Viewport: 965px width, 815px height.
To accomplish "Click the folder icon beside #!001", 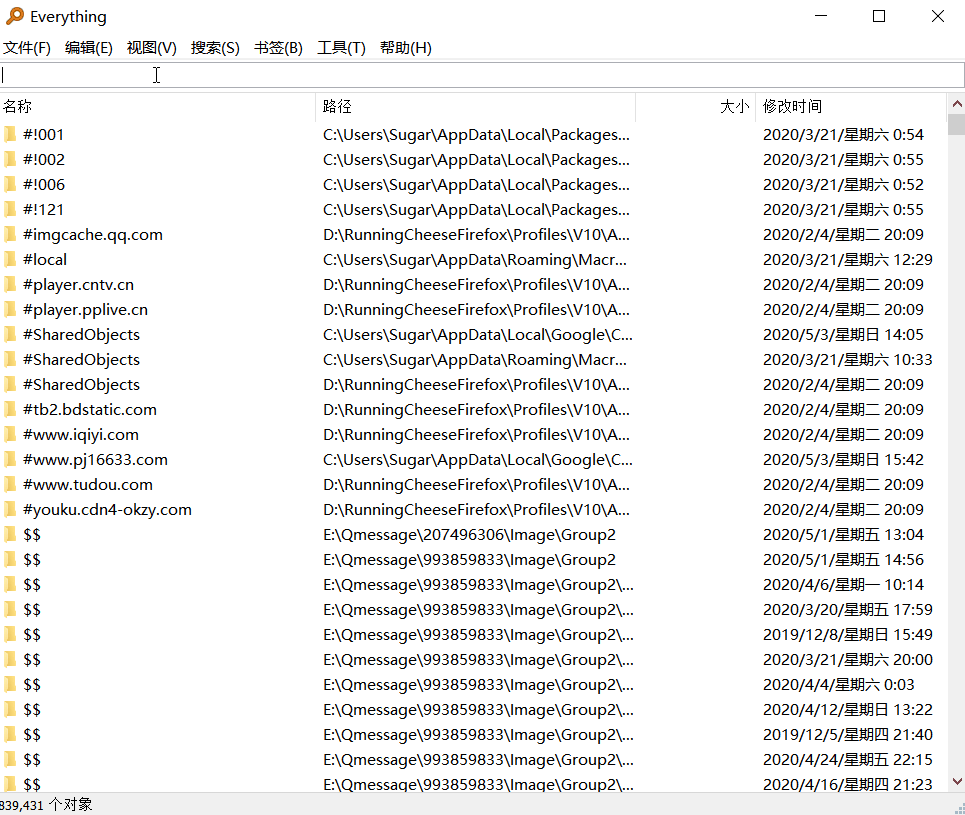I will [10, 134].
